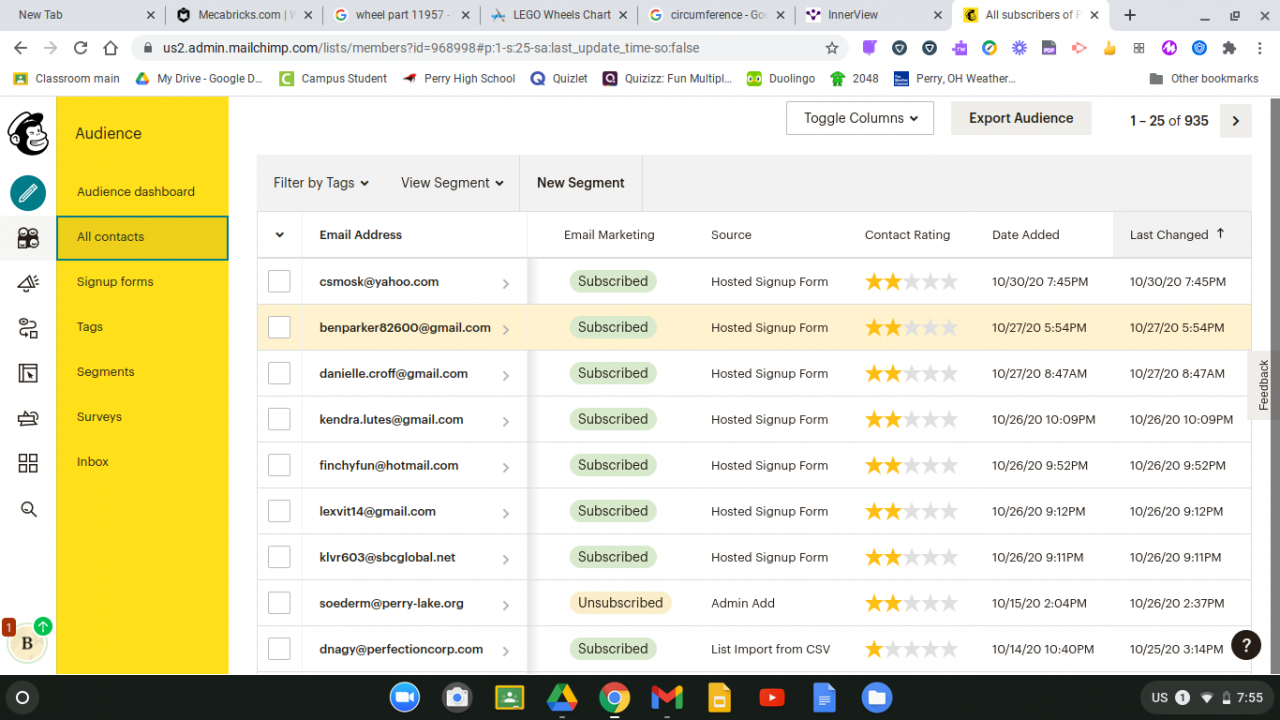The image size is (1280, 720).
Task: Open Google Classroom from the shelf
Action: 509,697
